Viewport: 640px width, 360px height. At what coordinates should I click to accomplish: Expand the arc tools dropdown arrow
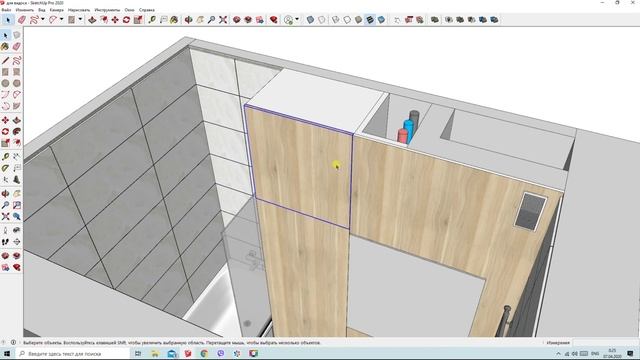click(x=61, y=19)
